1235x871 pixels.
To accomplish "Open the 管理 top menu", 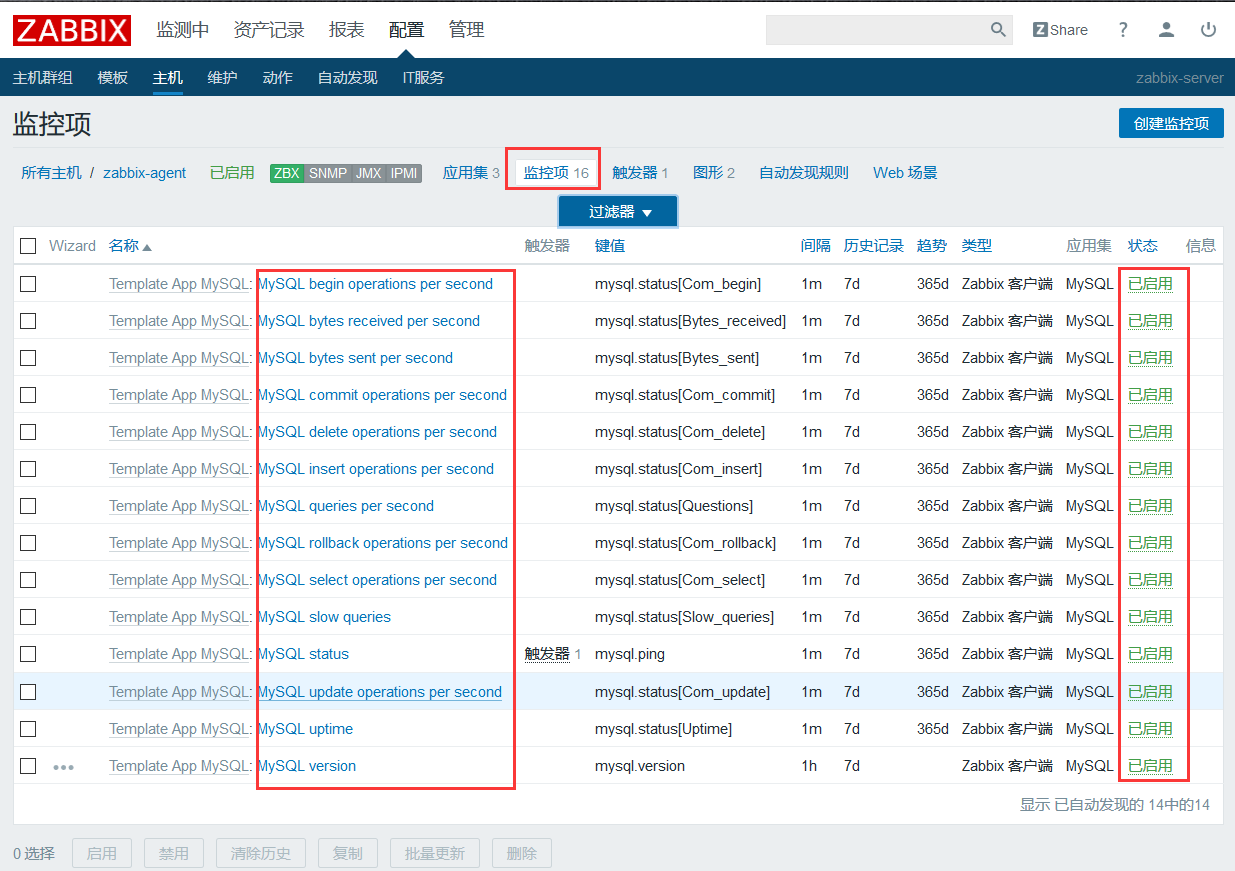I will (x=467, y=30).
